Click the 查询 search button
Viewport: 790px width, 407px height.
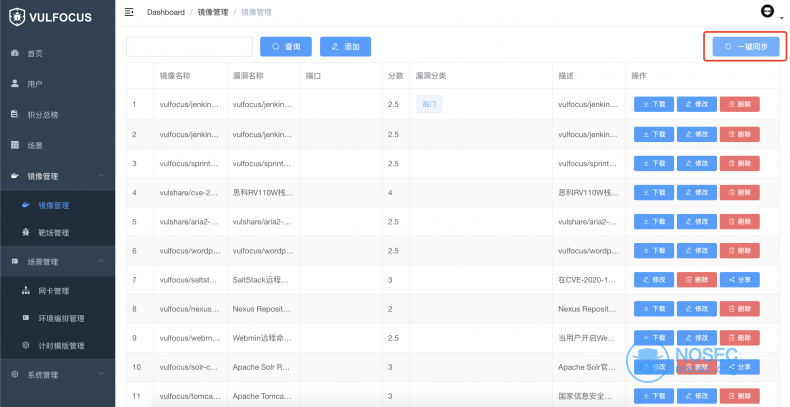pyautogui.click(x=286, y=47)
